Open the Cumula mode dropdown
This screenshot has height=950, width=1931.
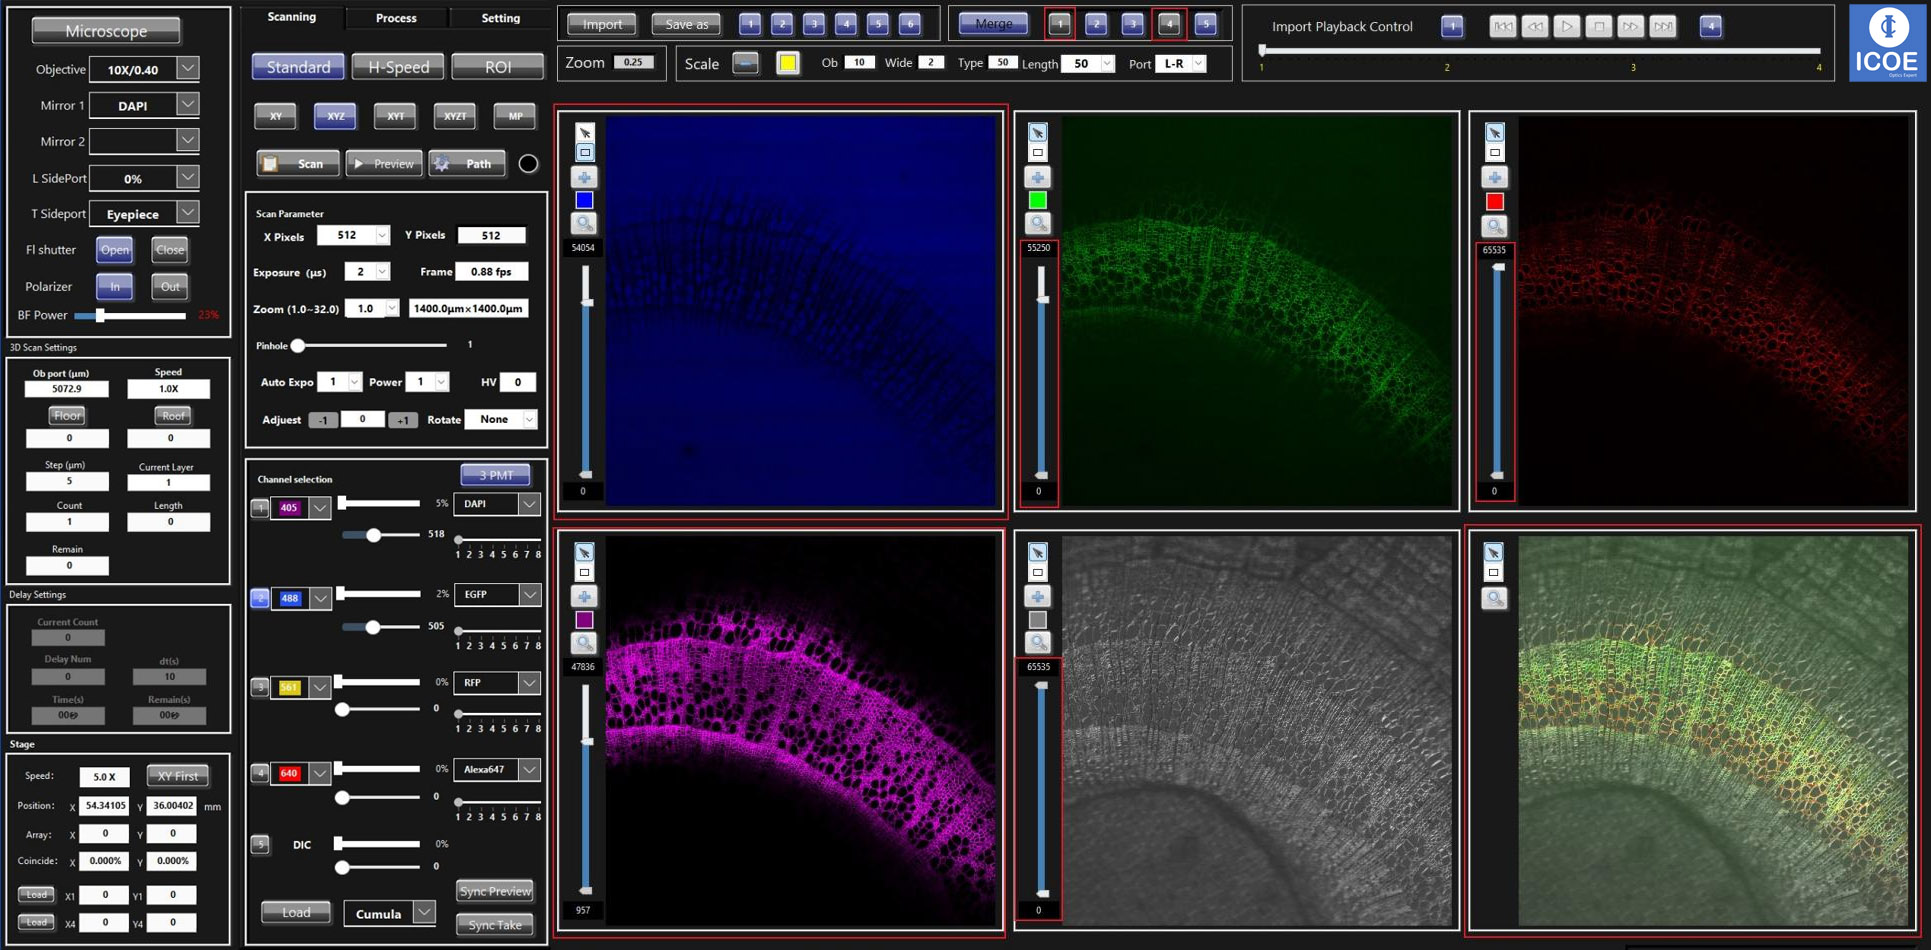tap(424, 913)
